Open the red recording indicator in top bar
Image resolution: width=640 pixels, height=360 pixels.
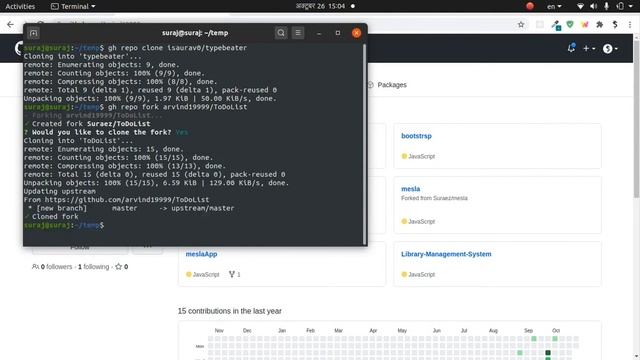(x=530, y=6)
